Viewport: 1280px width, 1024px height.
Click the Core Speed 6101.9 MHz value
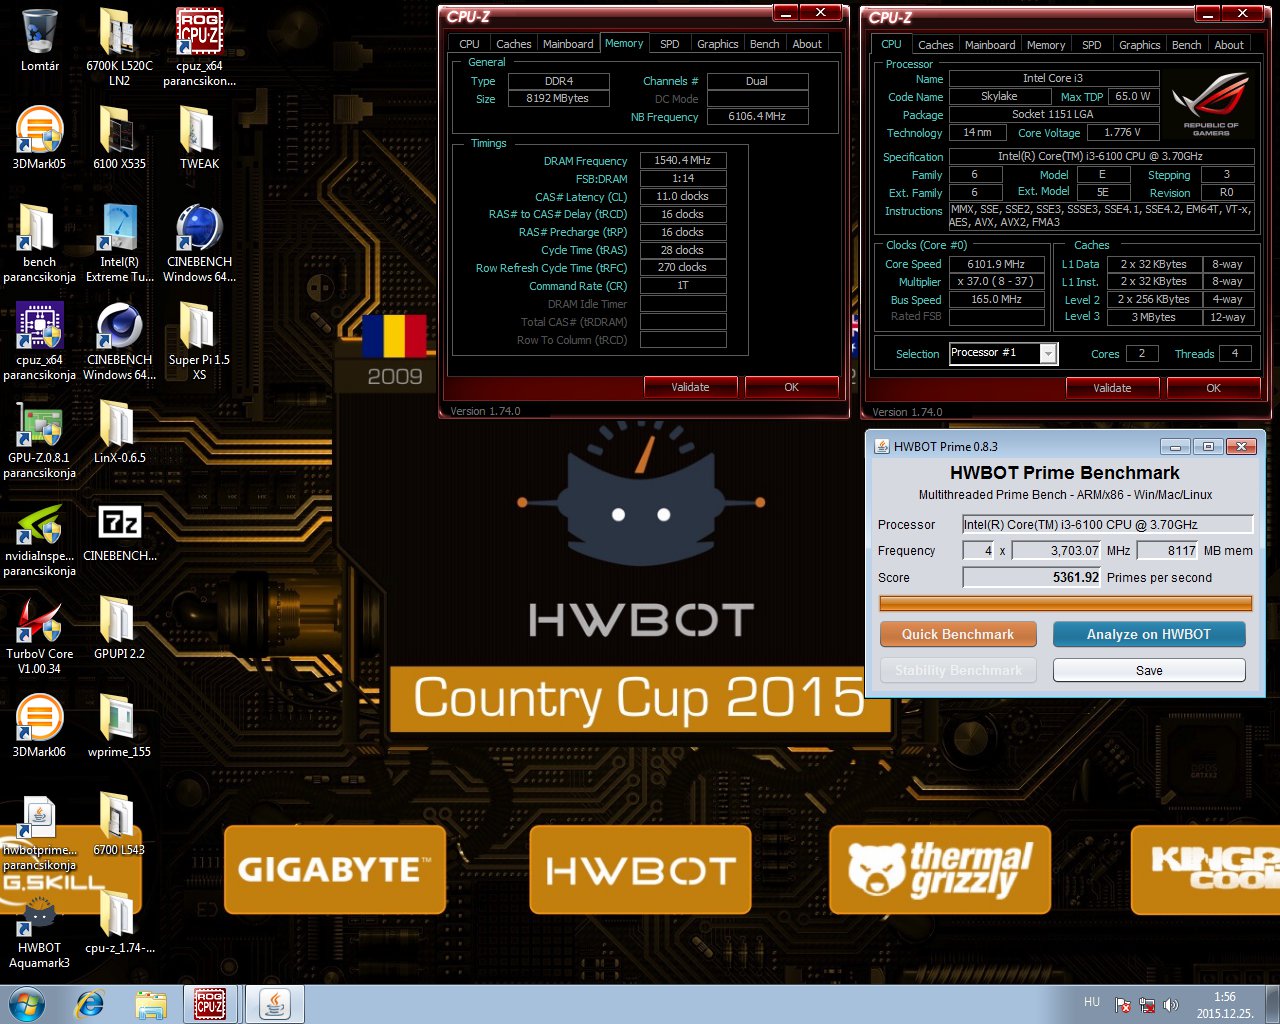pyautogui.click(x=997, y=264)
